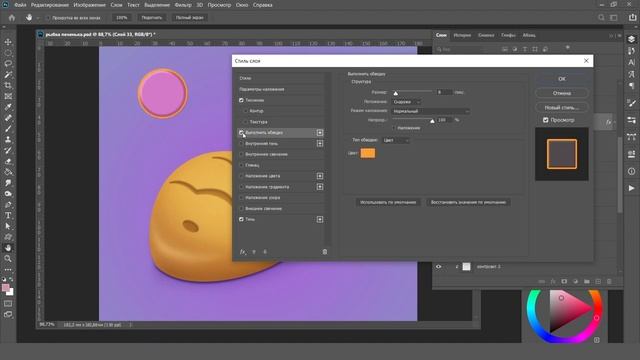
Task: Toggle the Выполнить обводку checkbox
Action: [241, 133]
